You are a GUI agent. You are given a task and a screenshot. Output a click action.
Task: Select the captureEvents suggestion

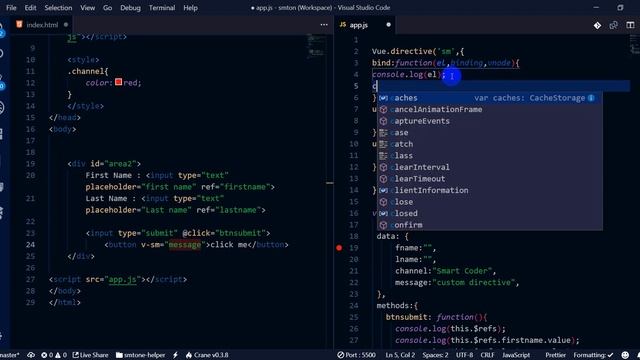(x=489, y=121)
